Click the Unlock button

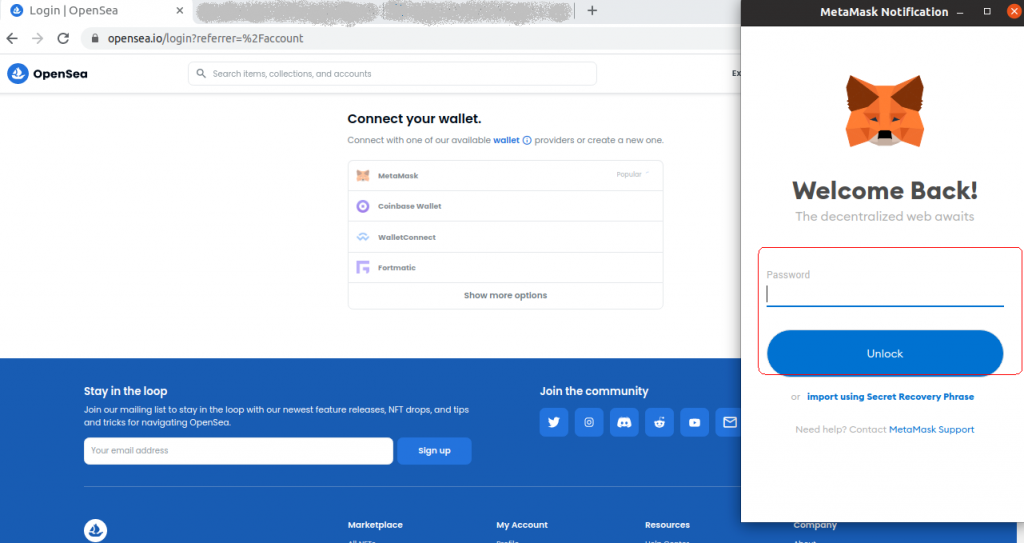[885, 354]
